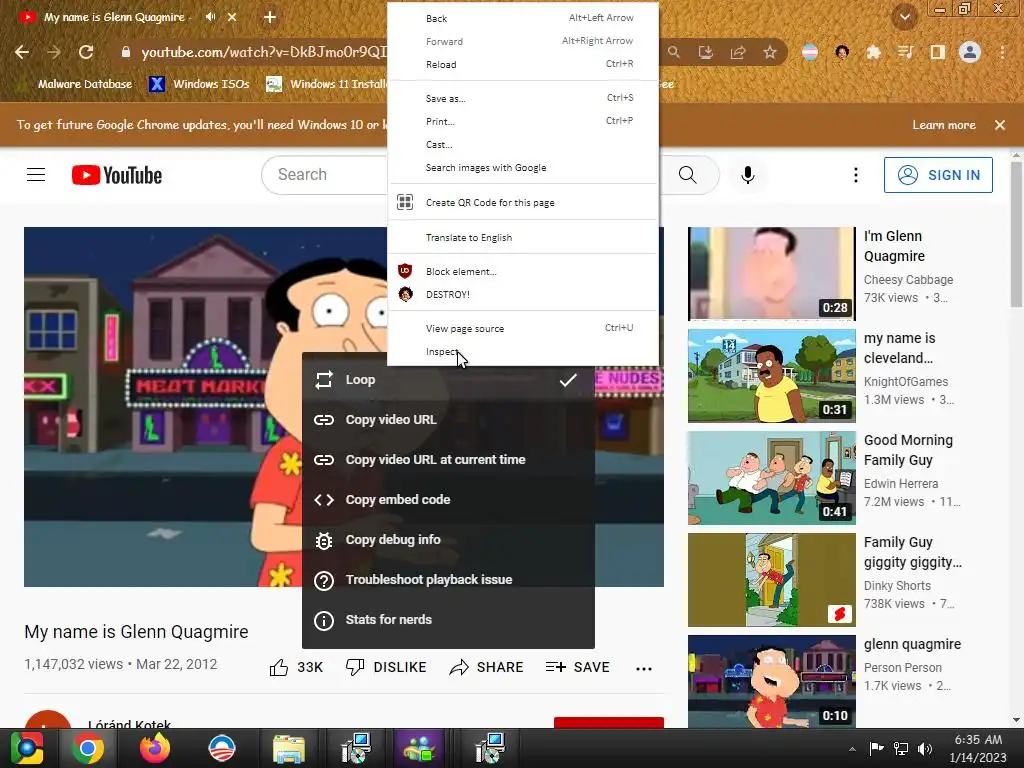This screenshot has height=768, width=1024.
Task: Open my name is cleveland thumbnail
Action: [771, 376]
